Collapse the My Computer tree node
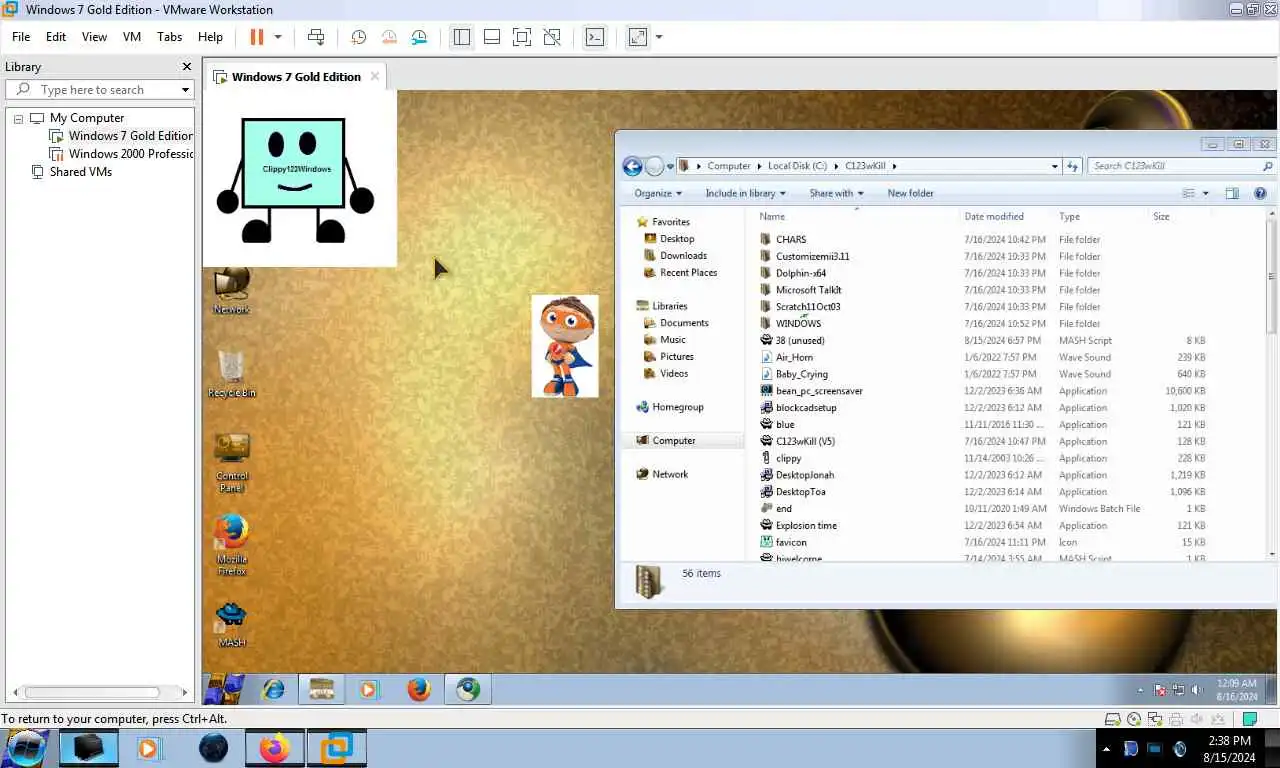The image size is (1280, 768). (x=18, y=118)
